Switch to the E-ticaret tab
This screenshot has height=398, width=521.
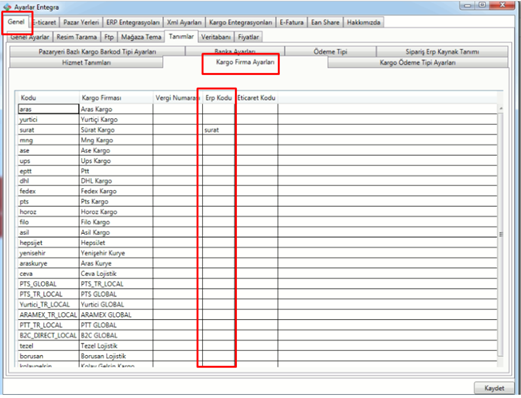pos(44,22)
